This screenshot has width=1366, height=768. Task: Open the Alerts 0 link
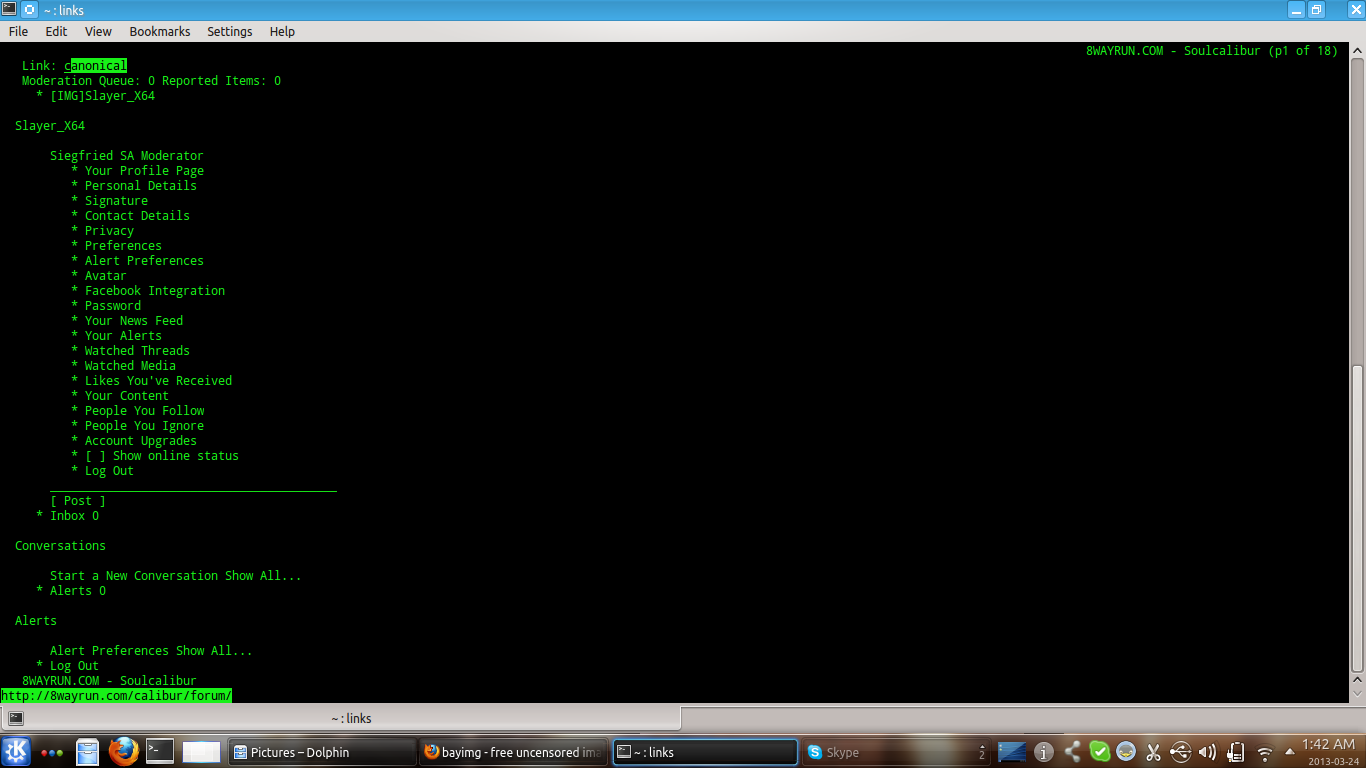coord(78,591)
